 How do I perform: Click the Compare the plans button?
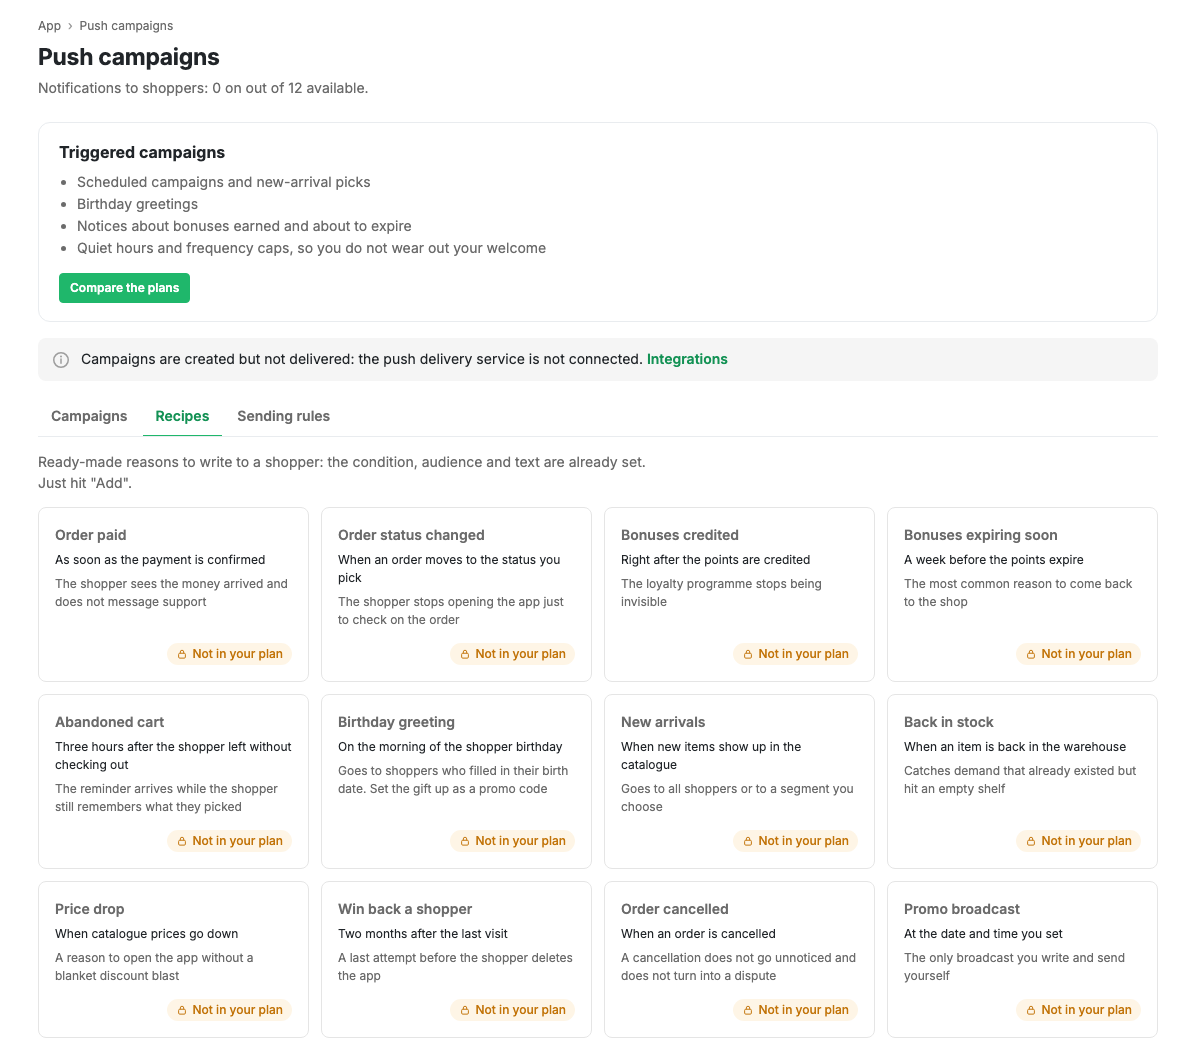click(x=124, y=288)
